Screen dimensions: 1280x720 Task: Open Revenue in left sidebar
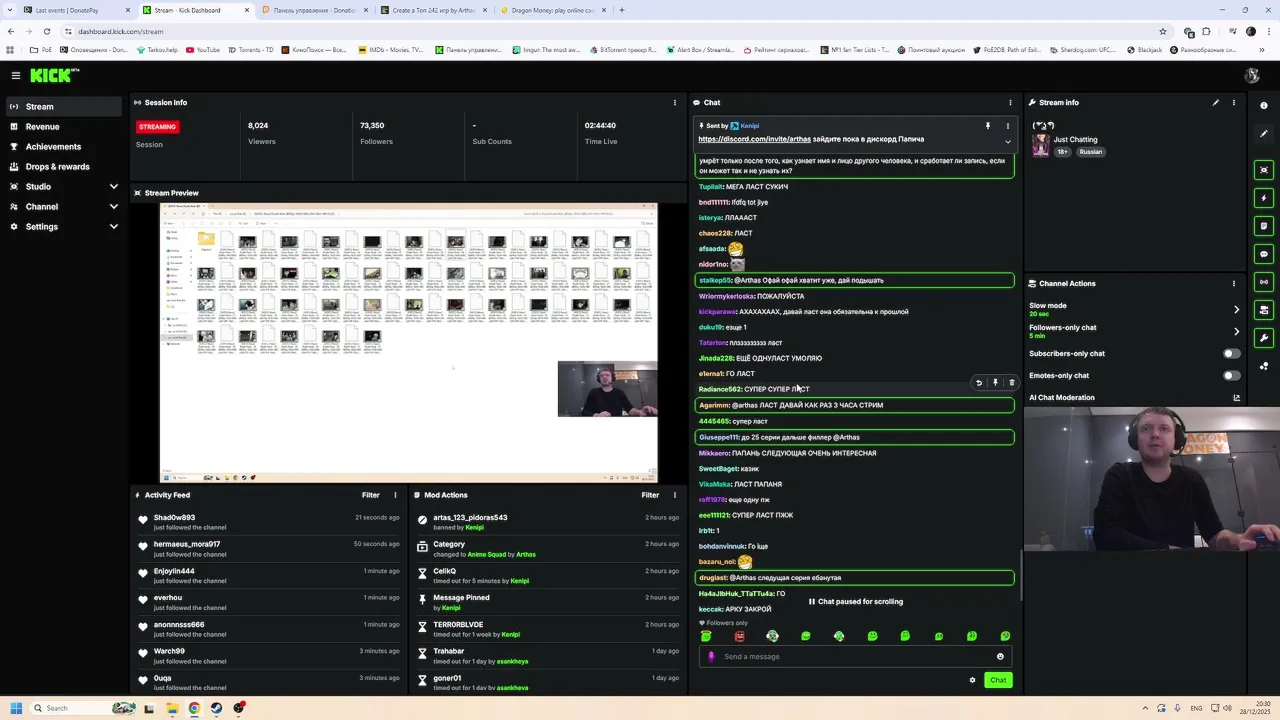[62, 126]
